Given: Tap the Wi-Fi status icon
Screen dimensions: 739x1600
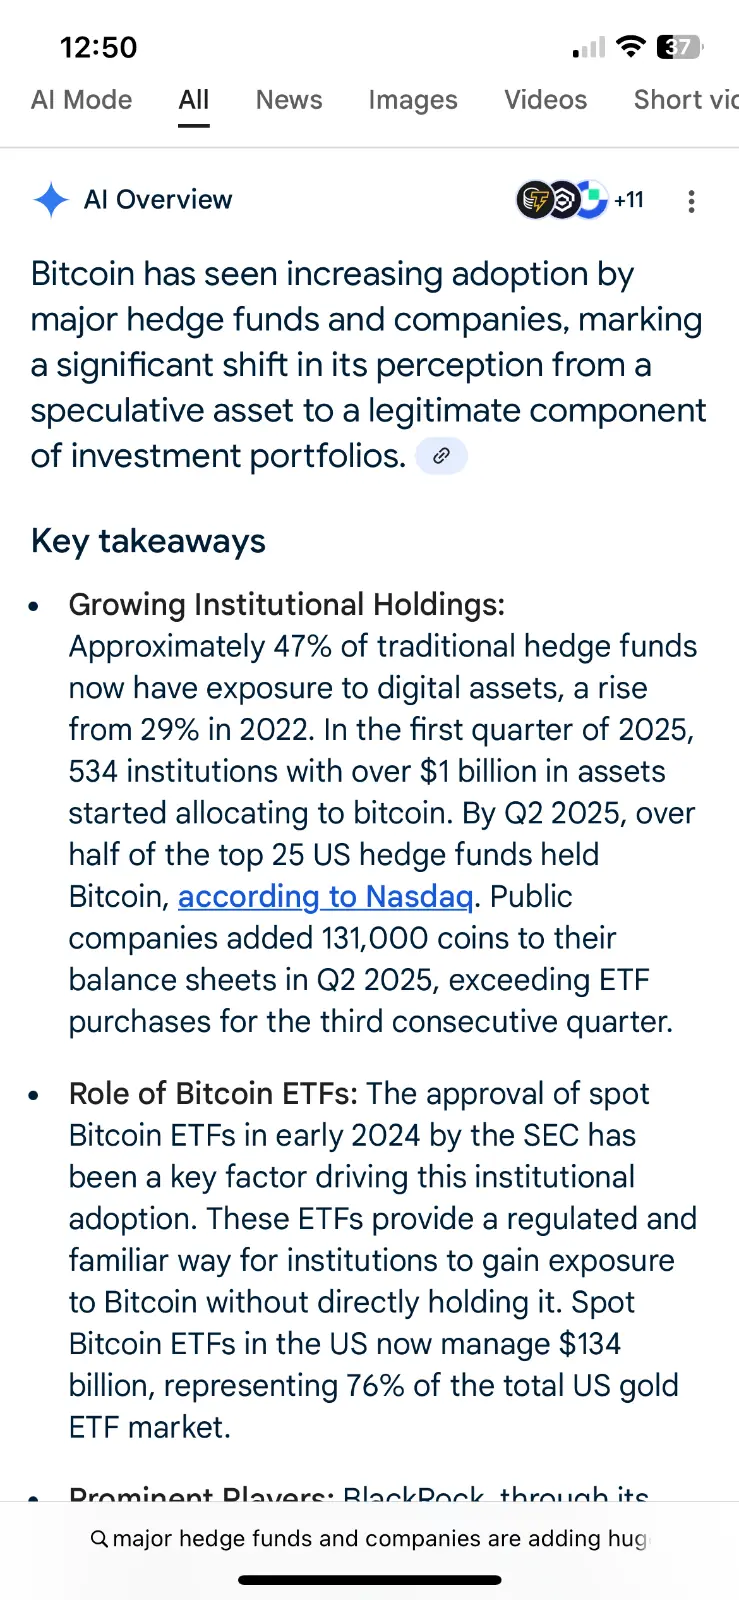Looking at the screenshot, I should 630,46.
